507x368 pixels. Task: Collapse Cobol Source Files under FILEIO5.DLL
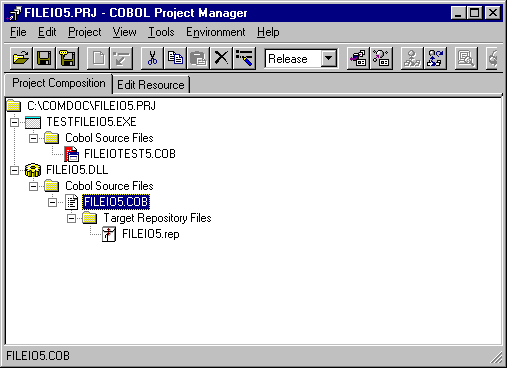[33, 186]
